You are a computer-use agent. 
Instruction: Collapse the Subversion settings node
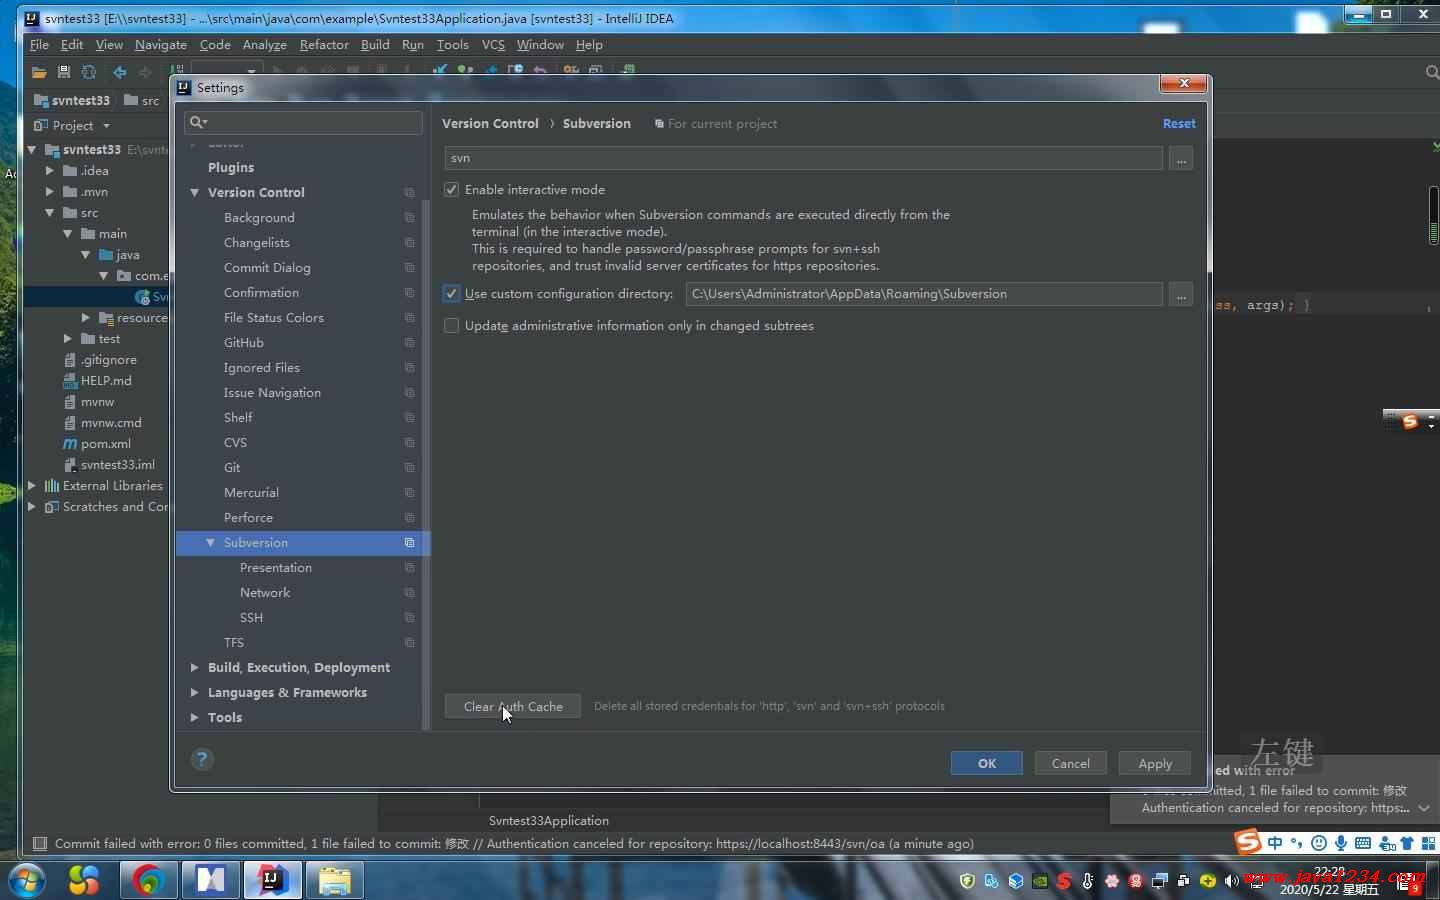coord(211,543)
